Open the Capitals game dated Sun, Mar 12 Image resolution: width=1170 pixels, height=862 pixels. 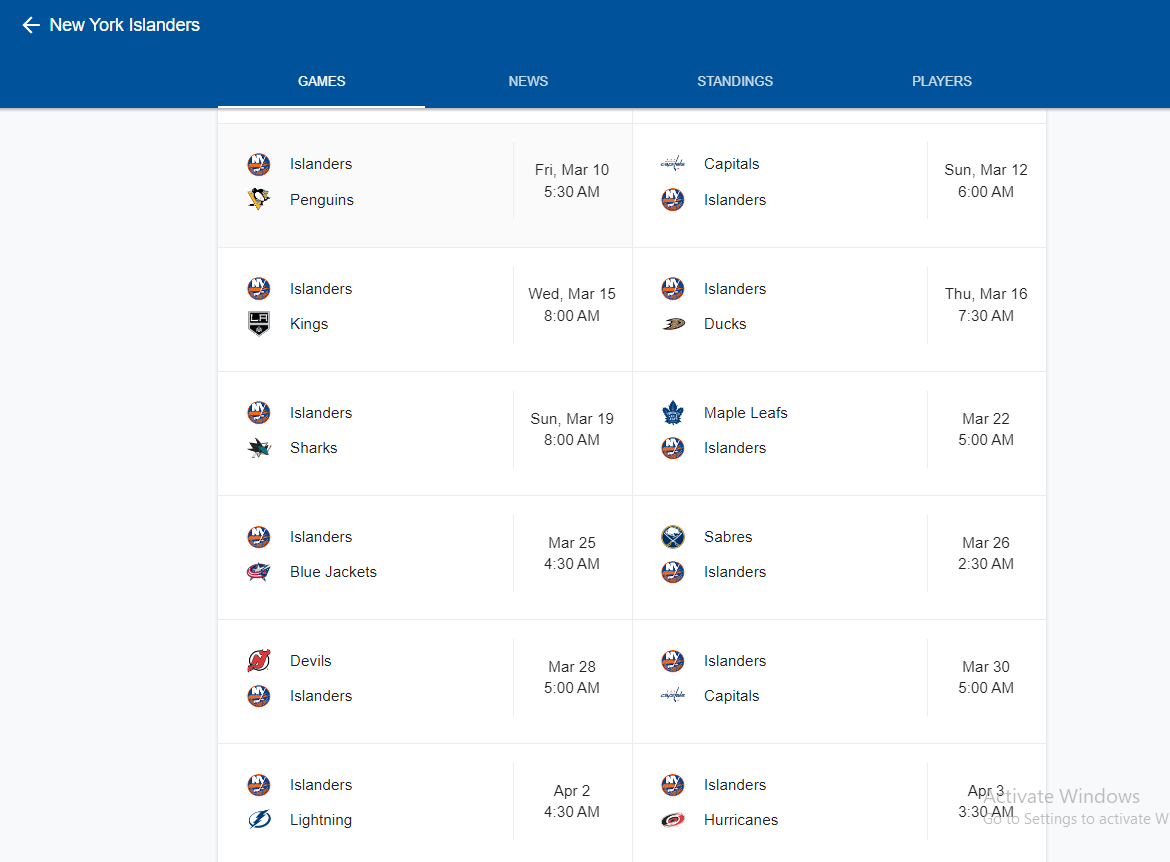[839, 185]
